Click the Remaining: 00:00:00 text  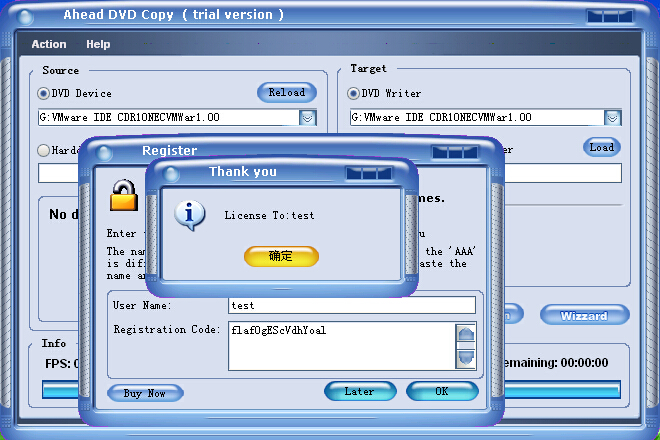click(x=556, y=363)
